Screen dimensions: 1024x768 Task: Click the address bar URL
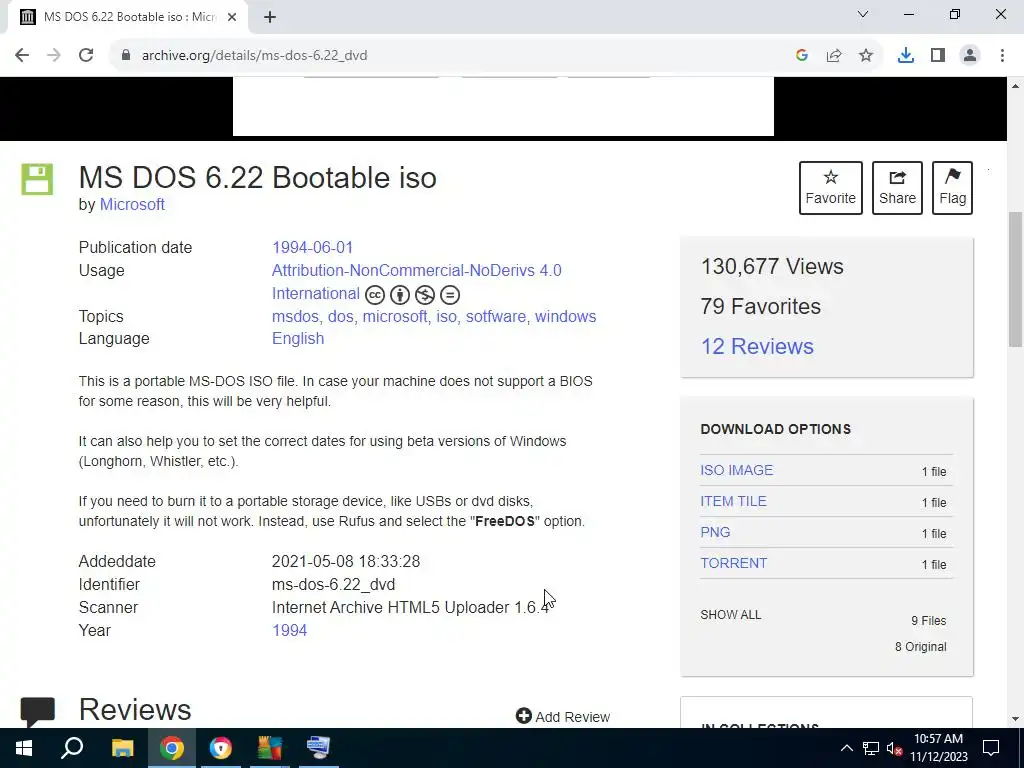pyautogui.click(x=255, y=55)
